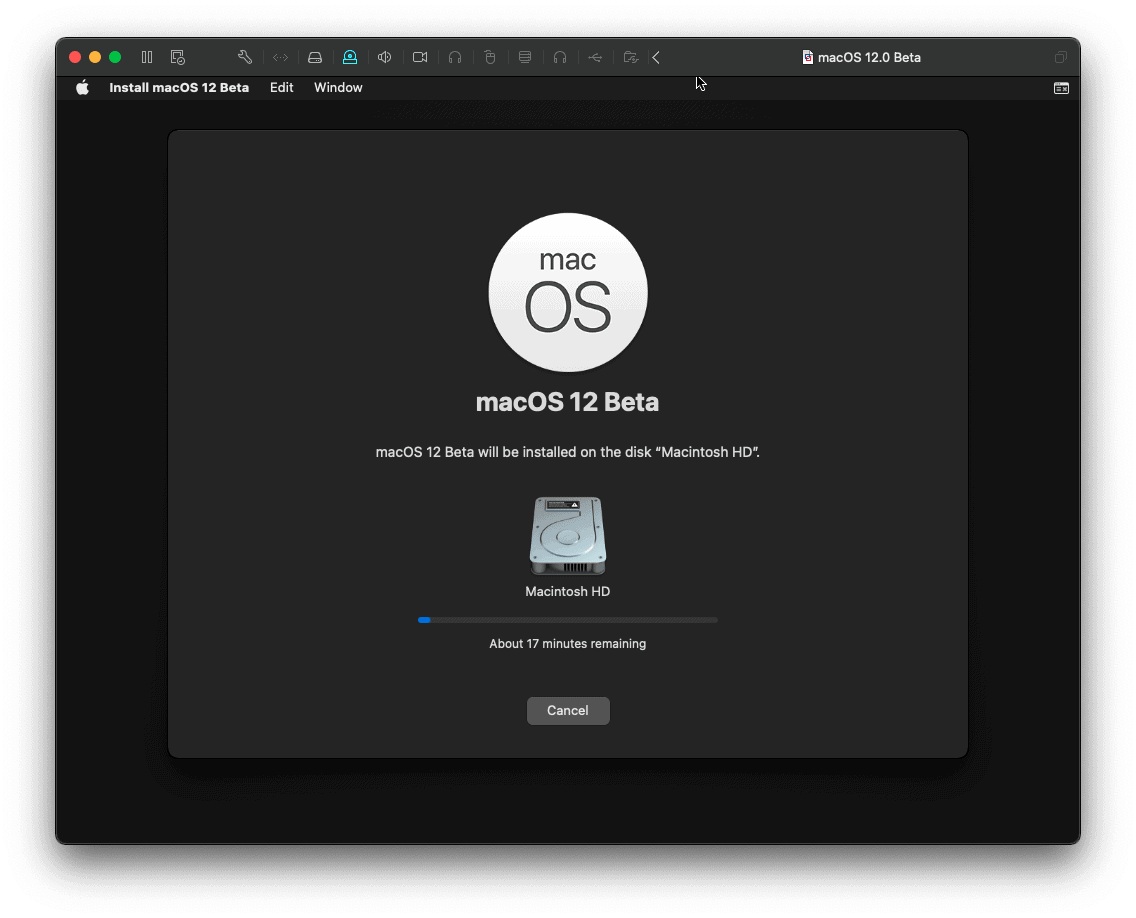Click the text stating installation on the disk "Macintosh HD"

tap(568, 452)
